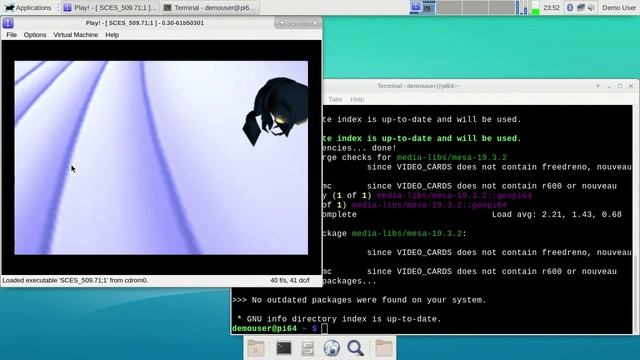The image size is (640, 360).
Task: Click 'No outdated packages were found' line
Action: click(359, 300)
